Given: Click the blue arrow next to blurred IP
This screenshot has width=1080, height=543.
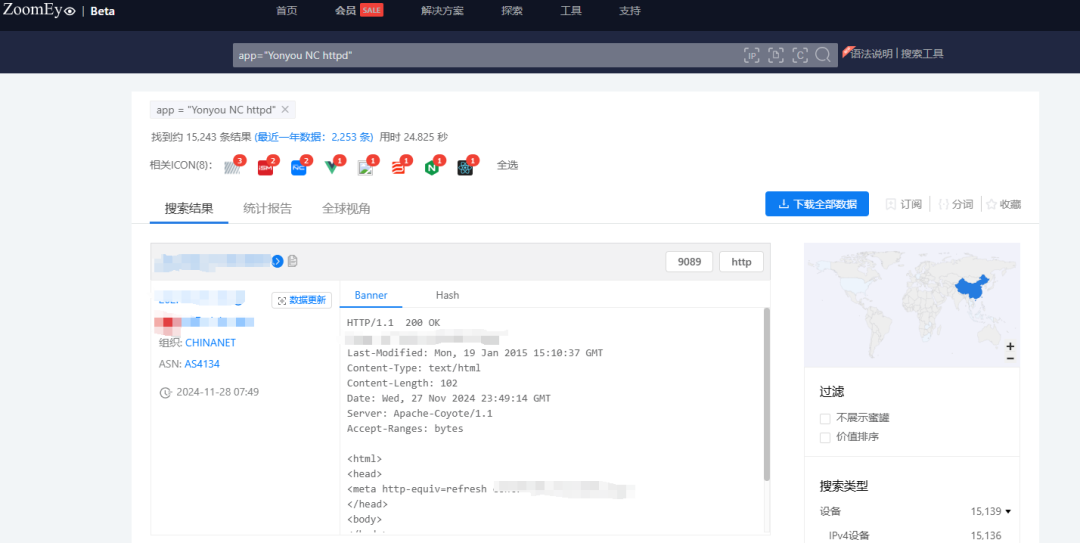Looking at the screenshot, I should pos(278,261).
